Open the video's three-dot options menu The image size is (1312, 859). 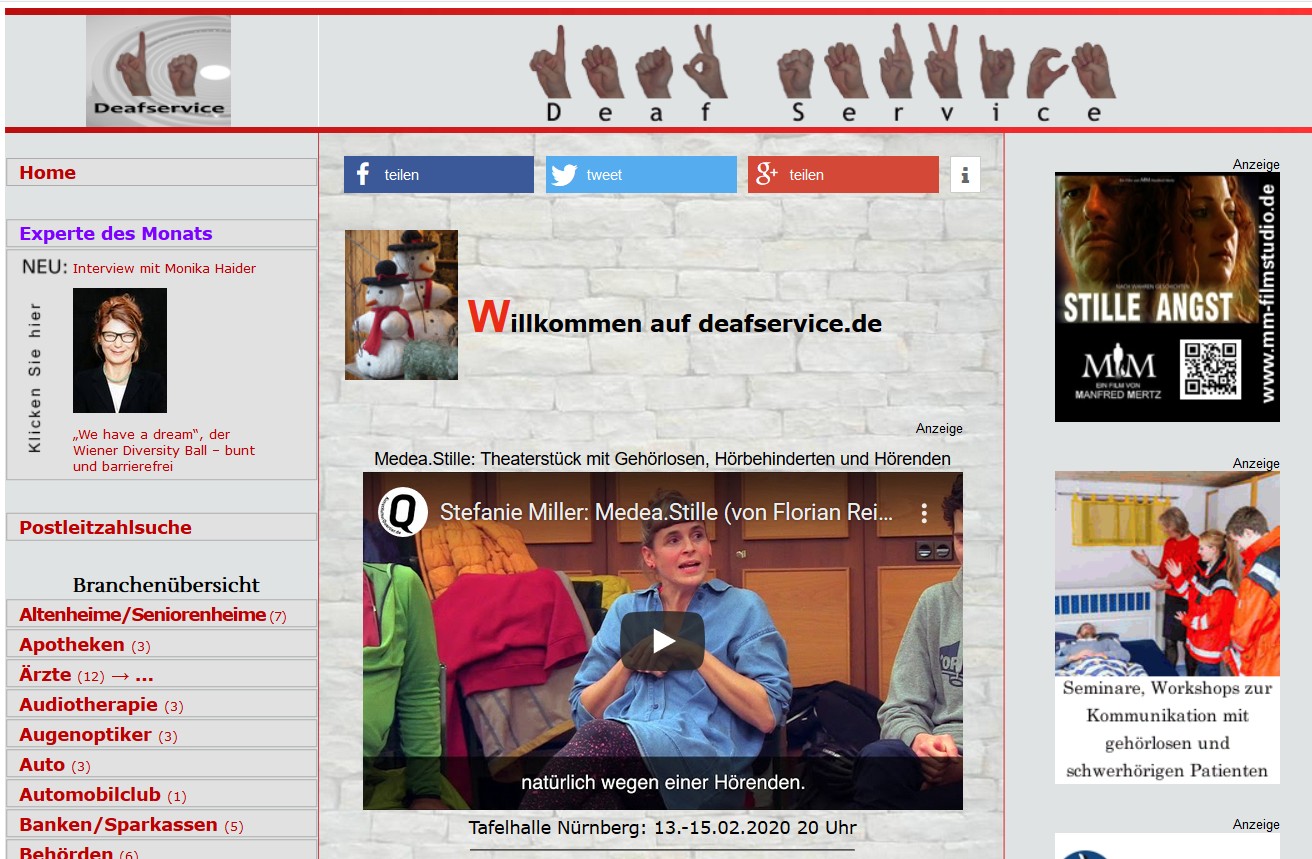924,513
